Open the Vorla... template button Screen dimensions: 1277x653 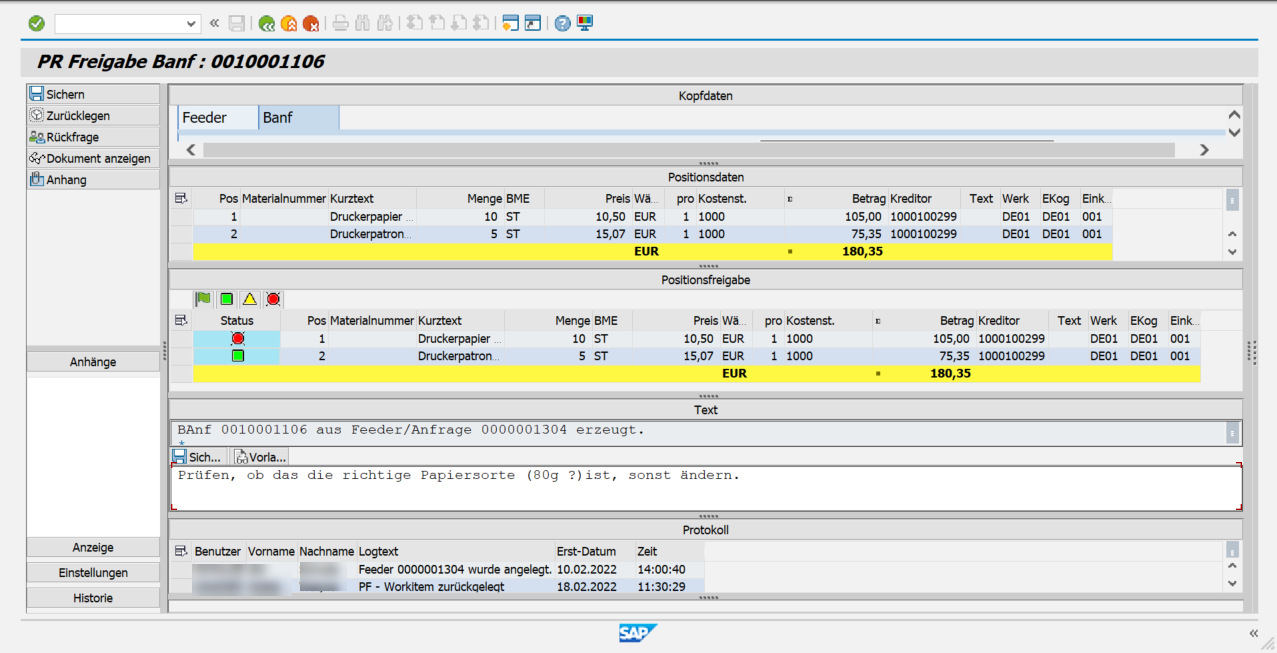click(258, 456)
